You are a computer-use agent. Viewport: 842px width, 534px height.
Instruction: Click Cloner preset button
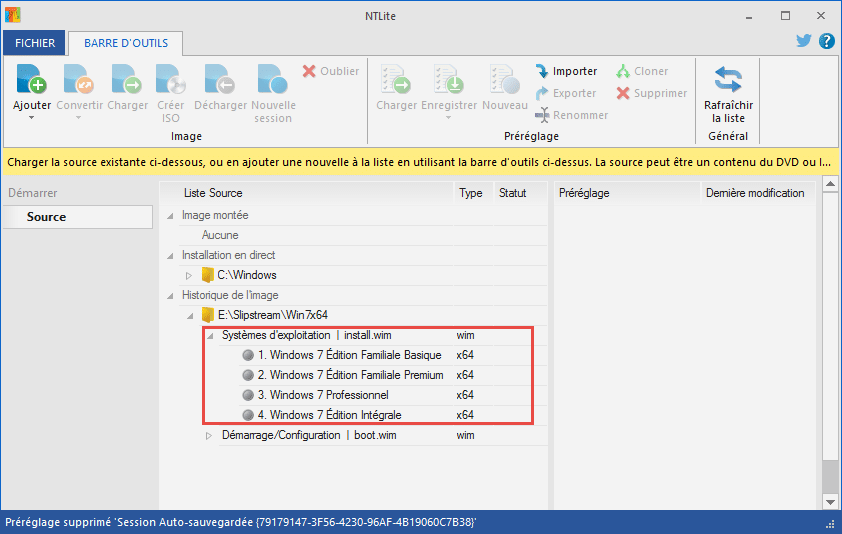(642, 71)
